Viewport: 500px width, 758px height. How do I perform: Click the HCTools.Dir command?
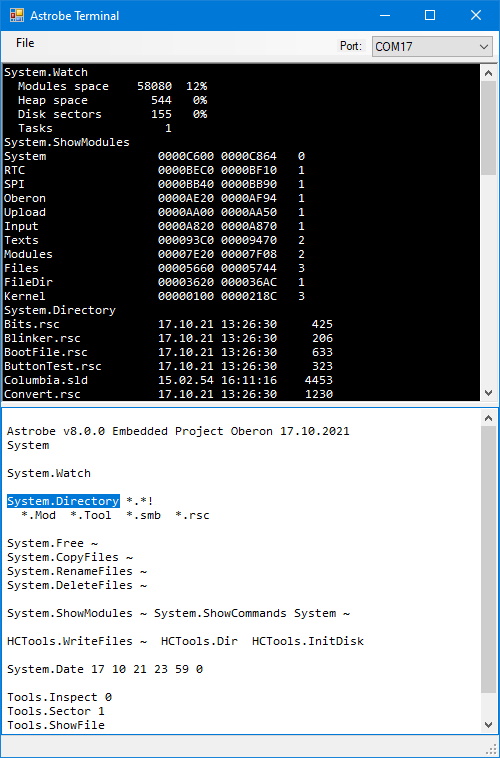point(199,641)
